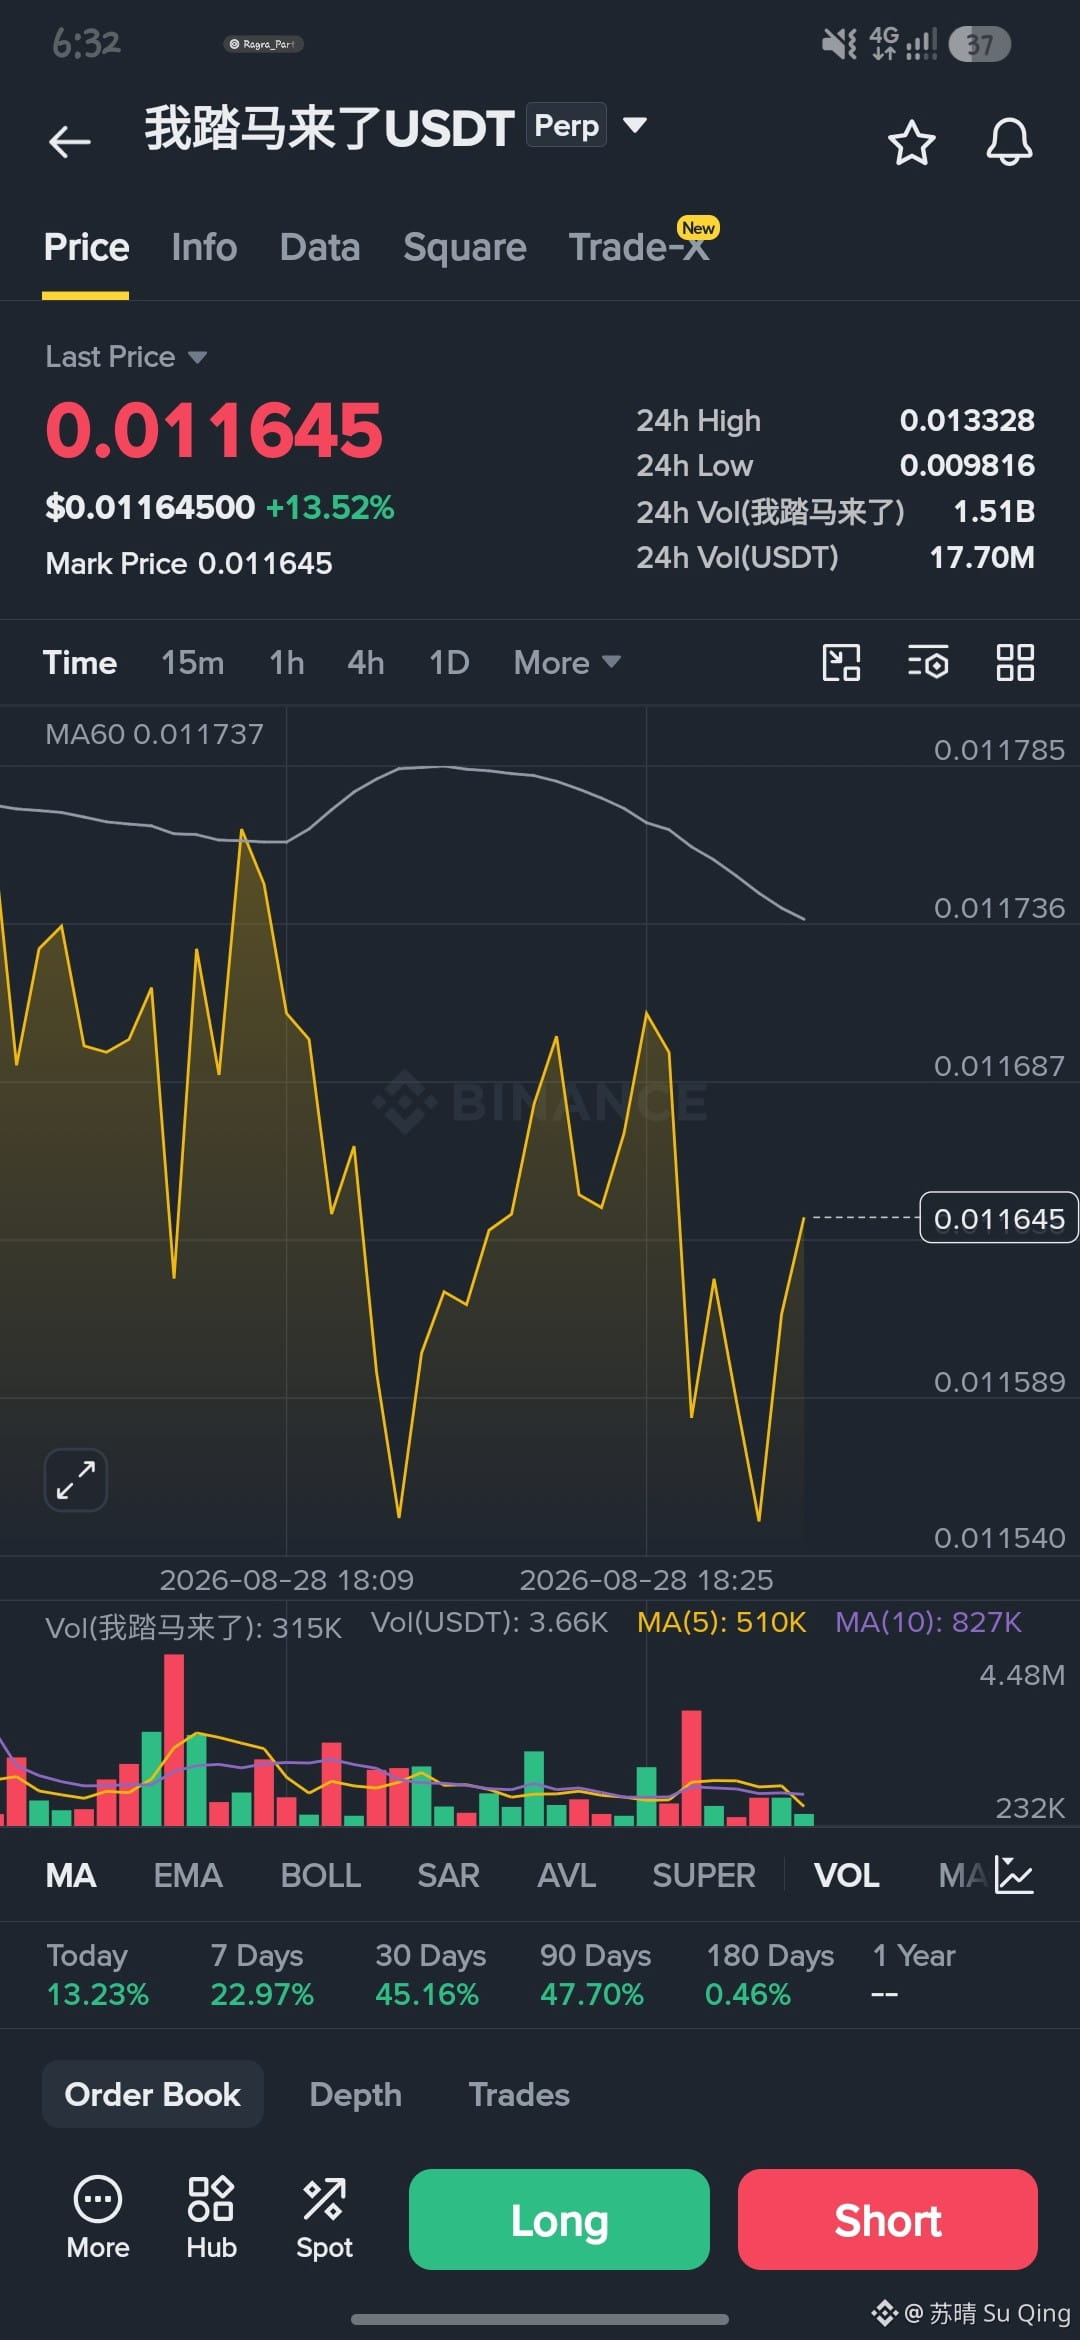Switch to the Trades tab
The width and height of the screenshot is (1080, 2340).
pyautogui.click(x=519, y=2094)
